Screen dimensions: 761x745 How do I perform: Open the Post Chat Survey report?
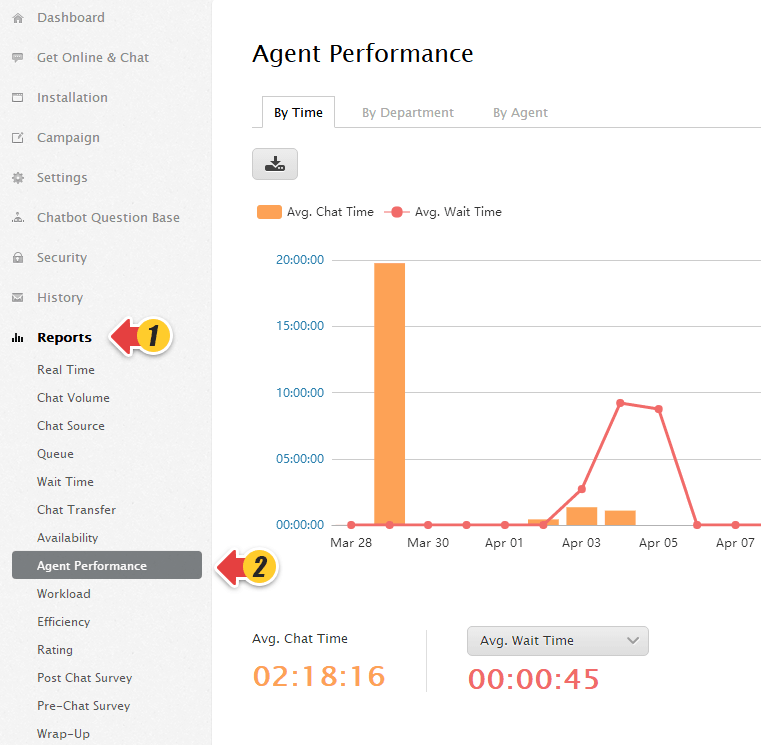point(84,678)
